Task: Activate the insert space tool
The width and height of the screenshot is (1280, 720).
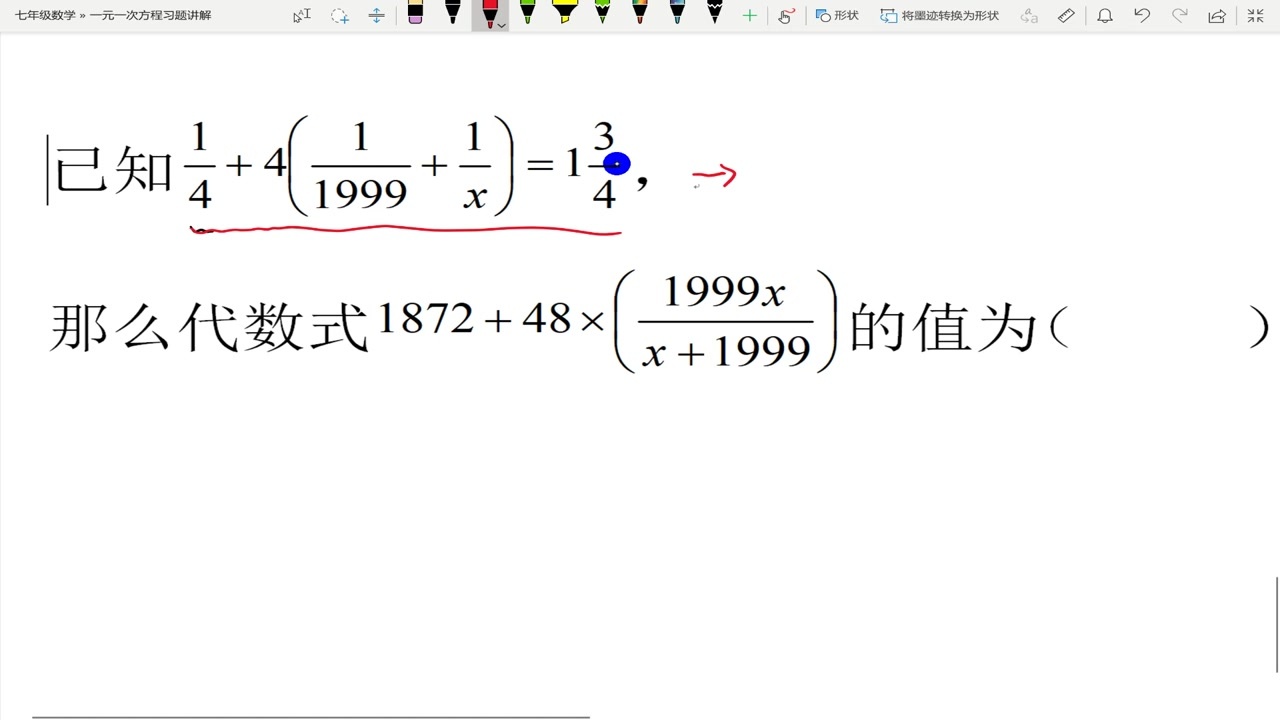Action: (376, 15)
